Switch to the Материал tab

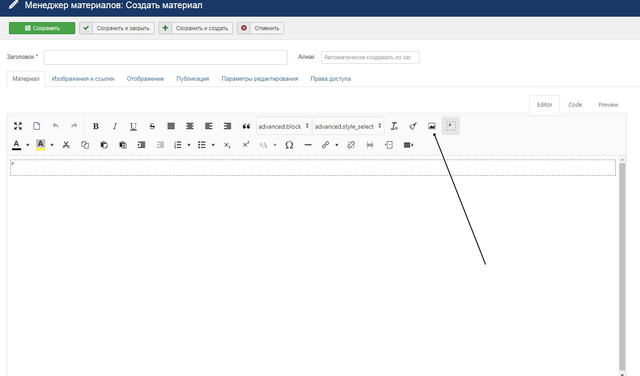point(26,79)
